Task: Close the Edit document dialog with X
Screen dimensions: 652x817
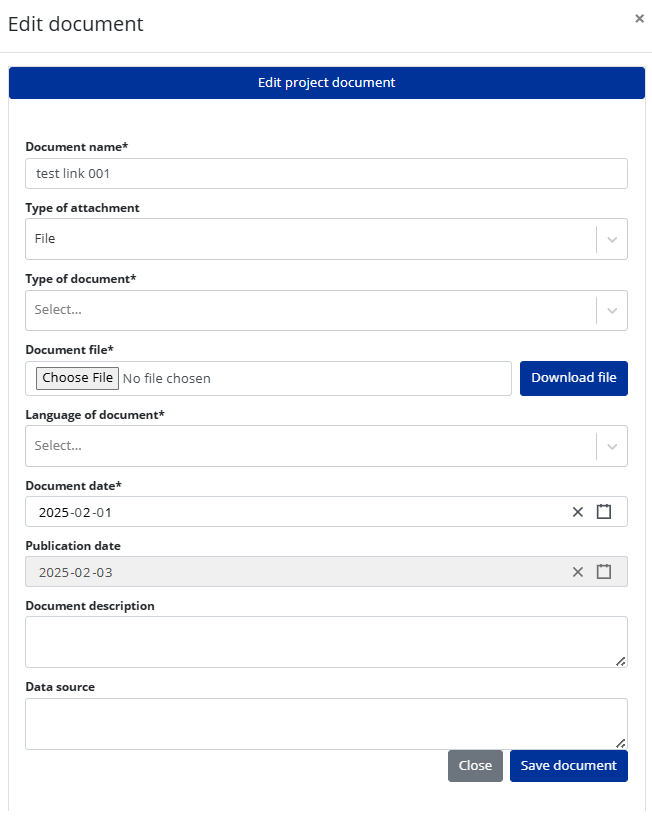Action: (x=639, y=18)
